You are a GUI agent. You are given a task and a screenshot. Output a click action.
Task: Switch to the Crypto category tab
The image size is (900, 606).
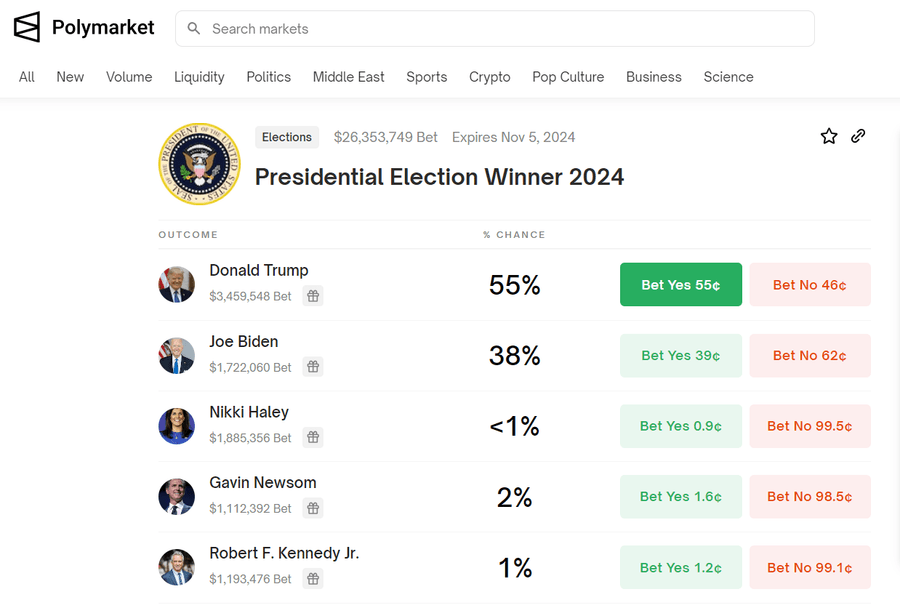[x=490, y=77]
